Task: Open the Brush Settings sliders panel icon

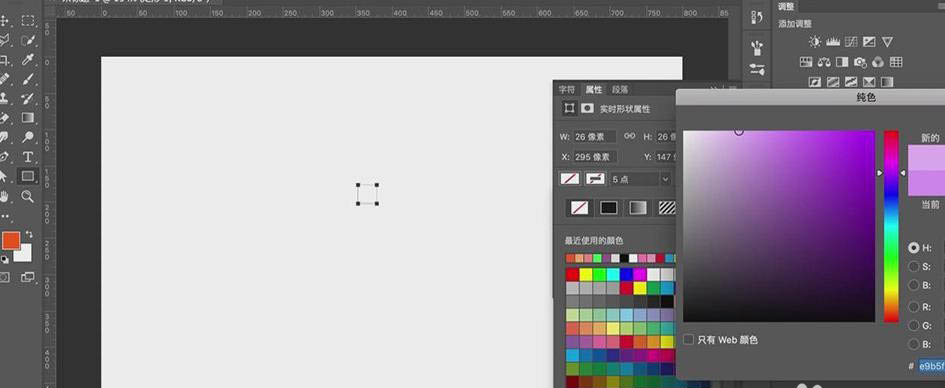Action: coord(757,69)
